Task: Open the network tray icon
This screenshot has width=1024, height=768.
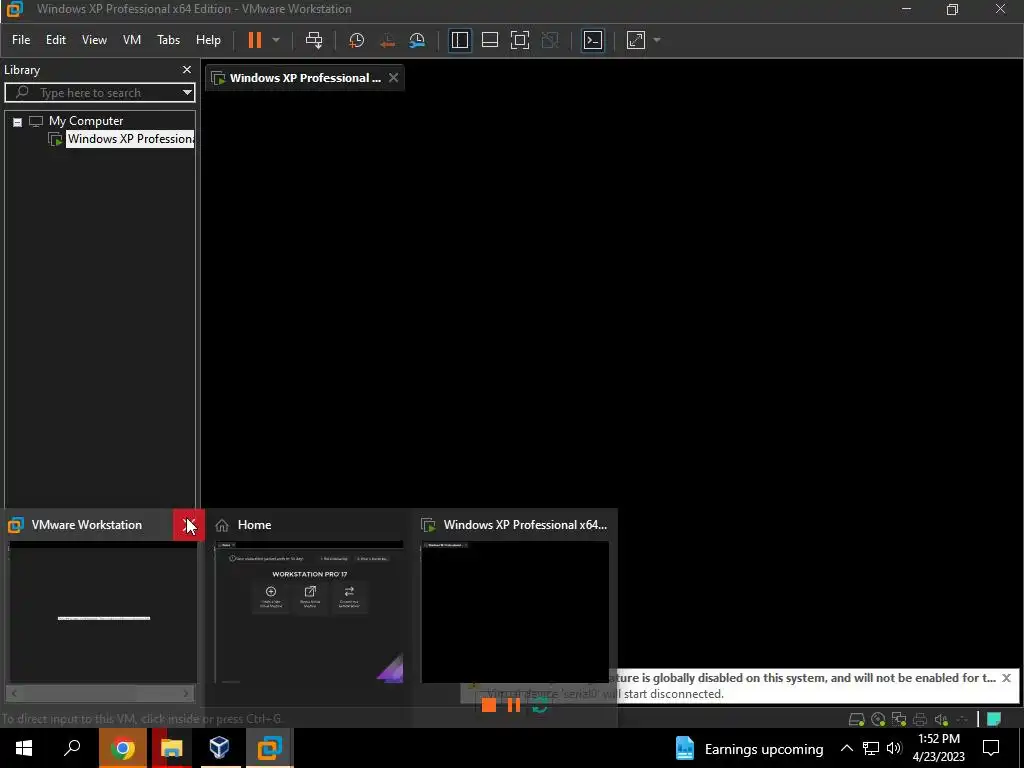Action: pos(871,748)
